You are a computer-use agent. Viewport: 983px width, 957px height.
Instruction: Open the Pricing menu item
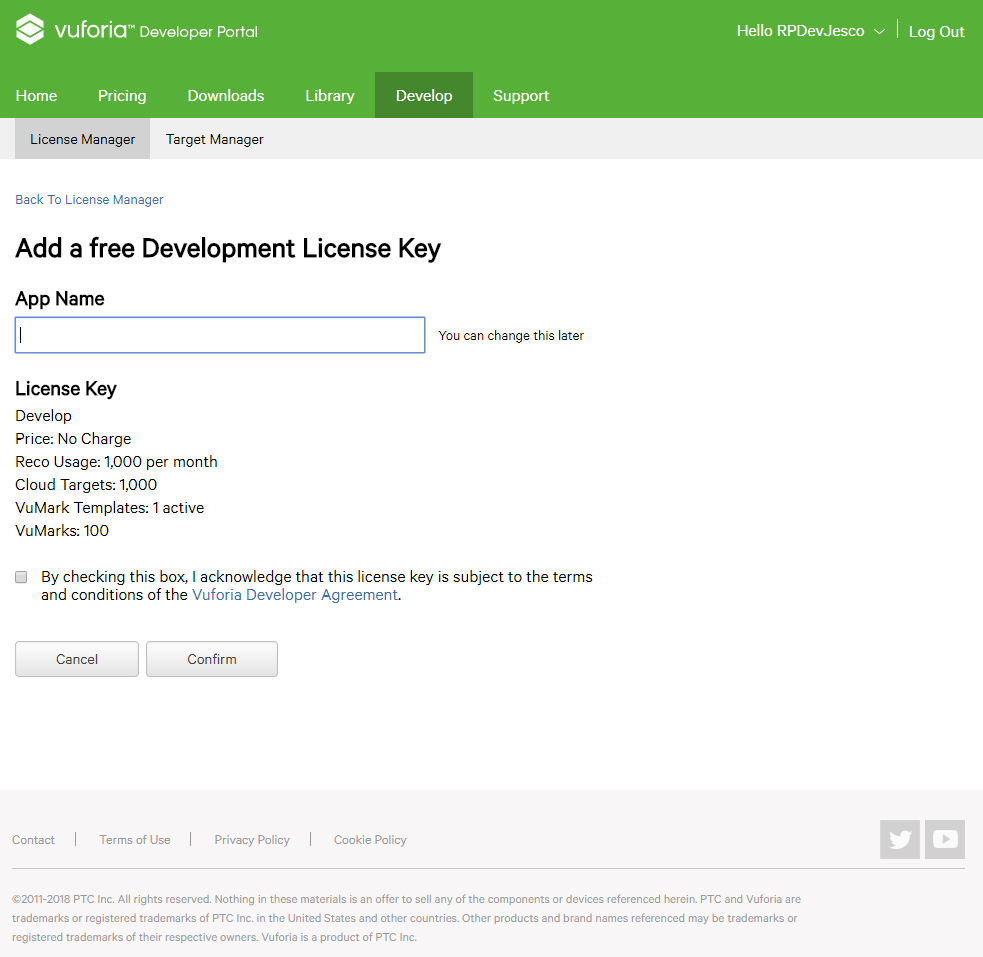122,96
